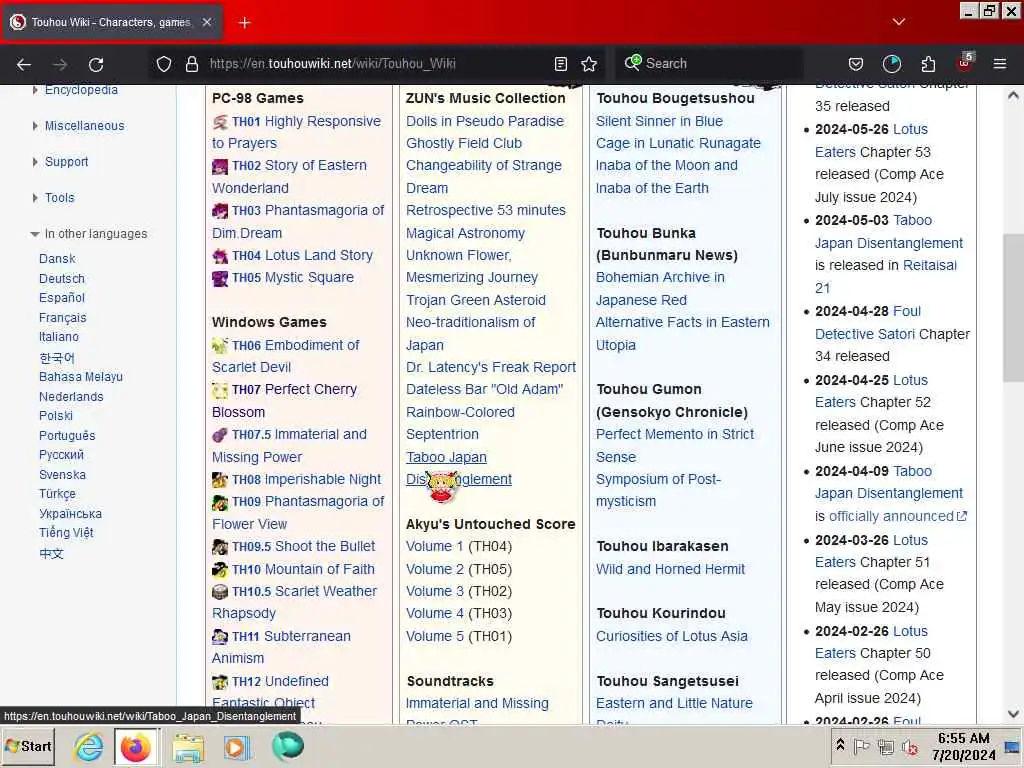Open the tracking protection shield icon
Viewport: 1024px width, 768px height.
click(164, 64)
